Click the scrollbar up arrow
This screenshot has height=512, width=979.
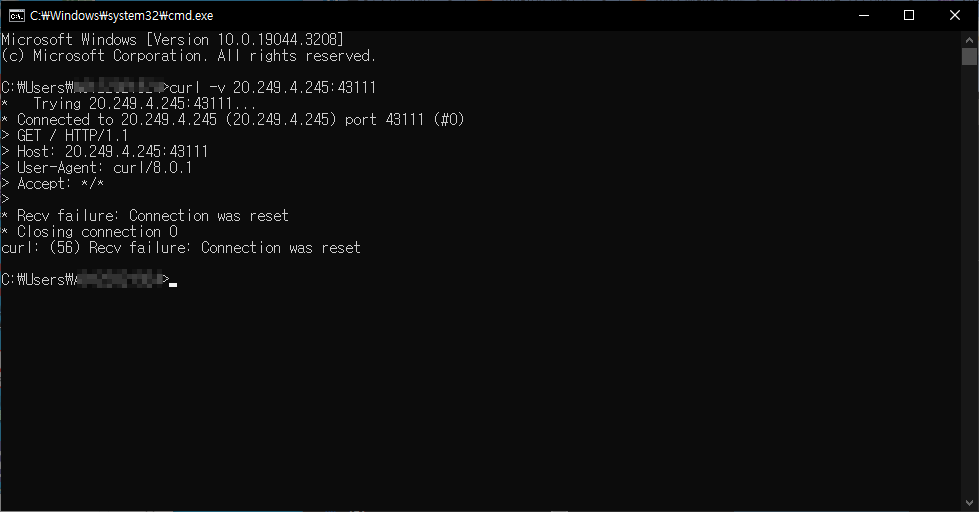pos(969,39)
